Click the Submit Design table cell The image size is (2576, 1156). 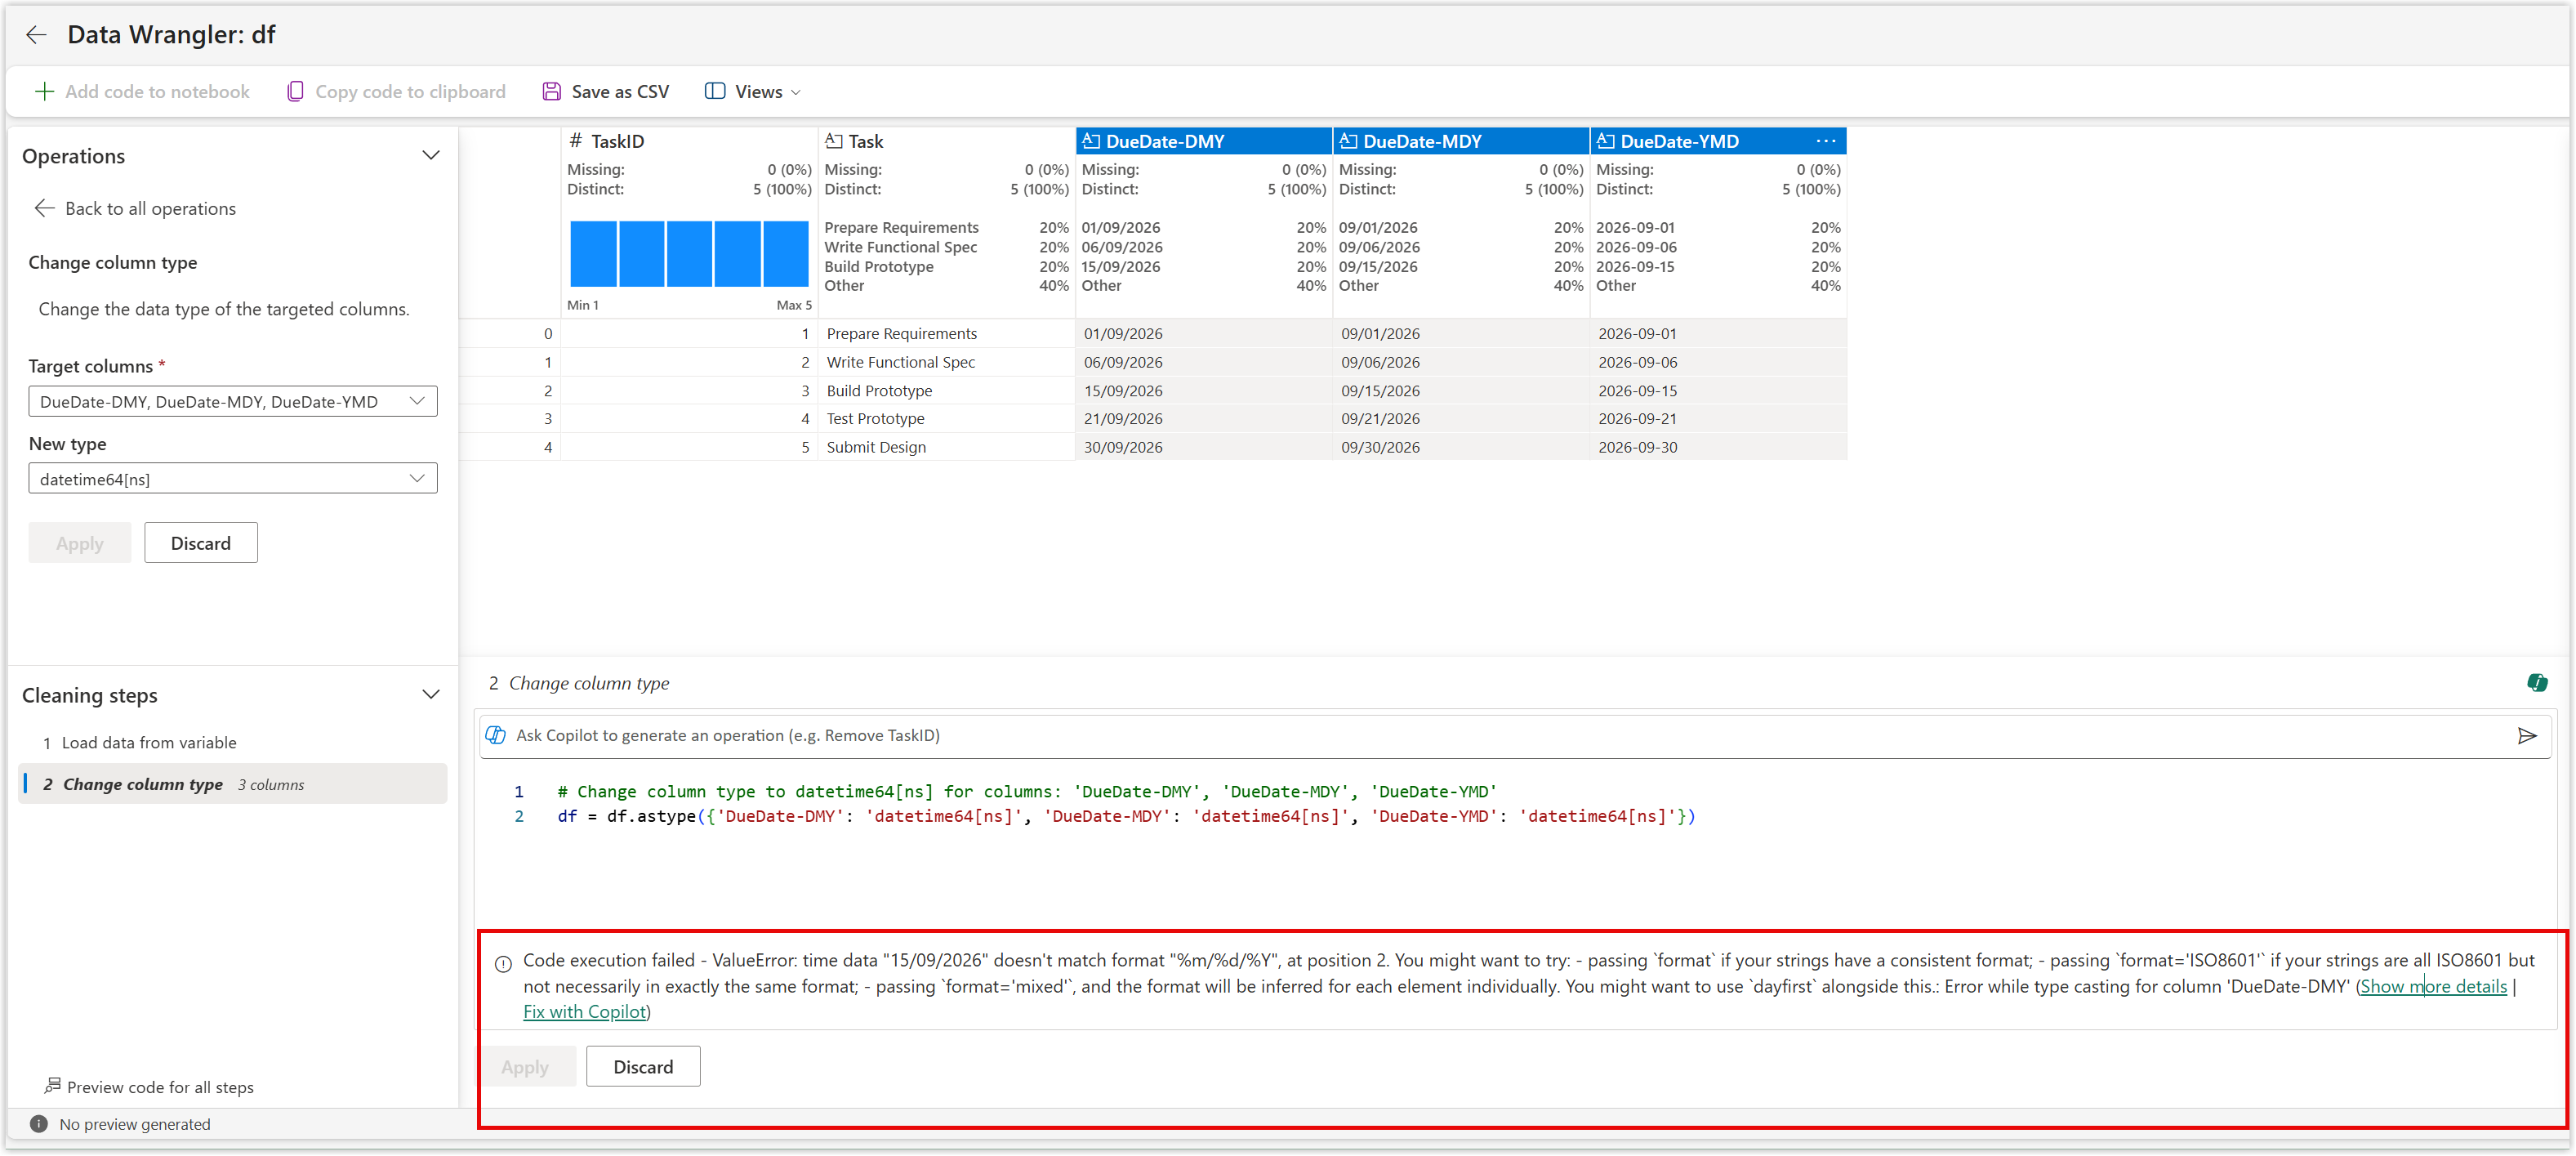click(x=946, y=448)
